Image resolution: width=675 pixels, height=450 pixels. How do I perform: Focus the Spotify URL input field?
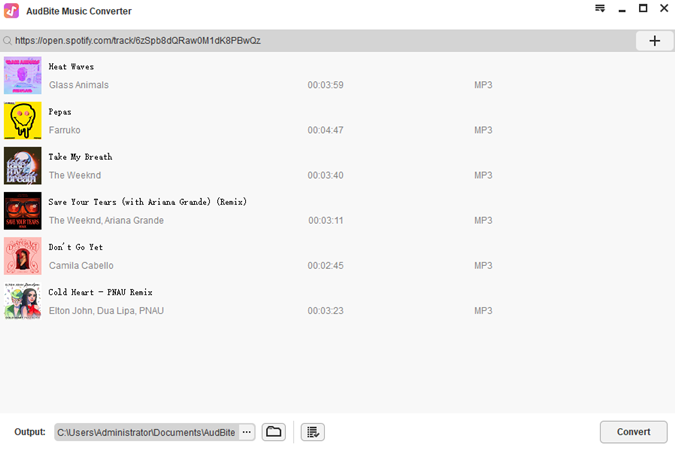tap(319, 41)
